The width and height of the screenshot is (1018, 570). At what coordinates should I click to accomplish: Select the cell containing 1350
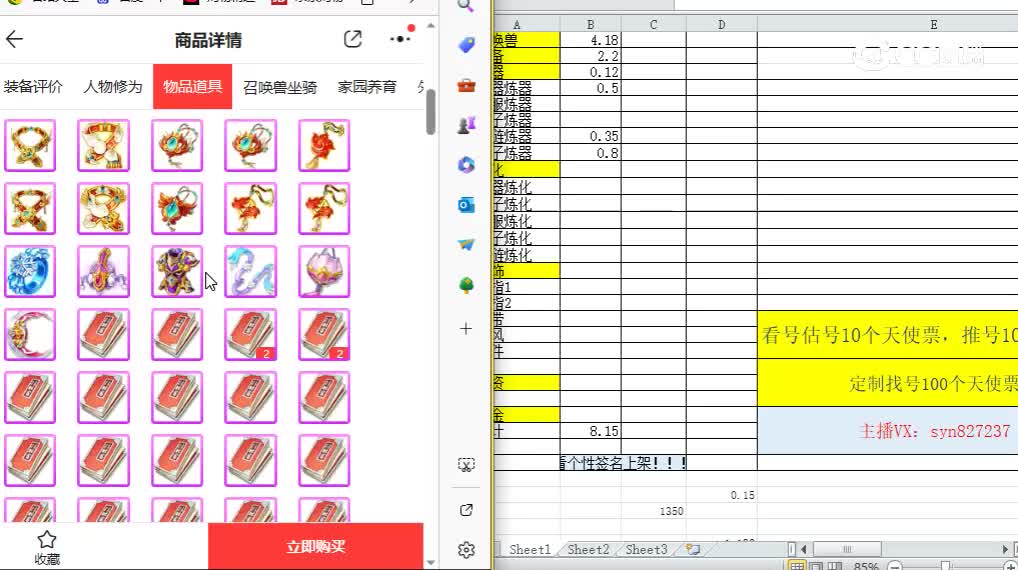tap(653, 511)
